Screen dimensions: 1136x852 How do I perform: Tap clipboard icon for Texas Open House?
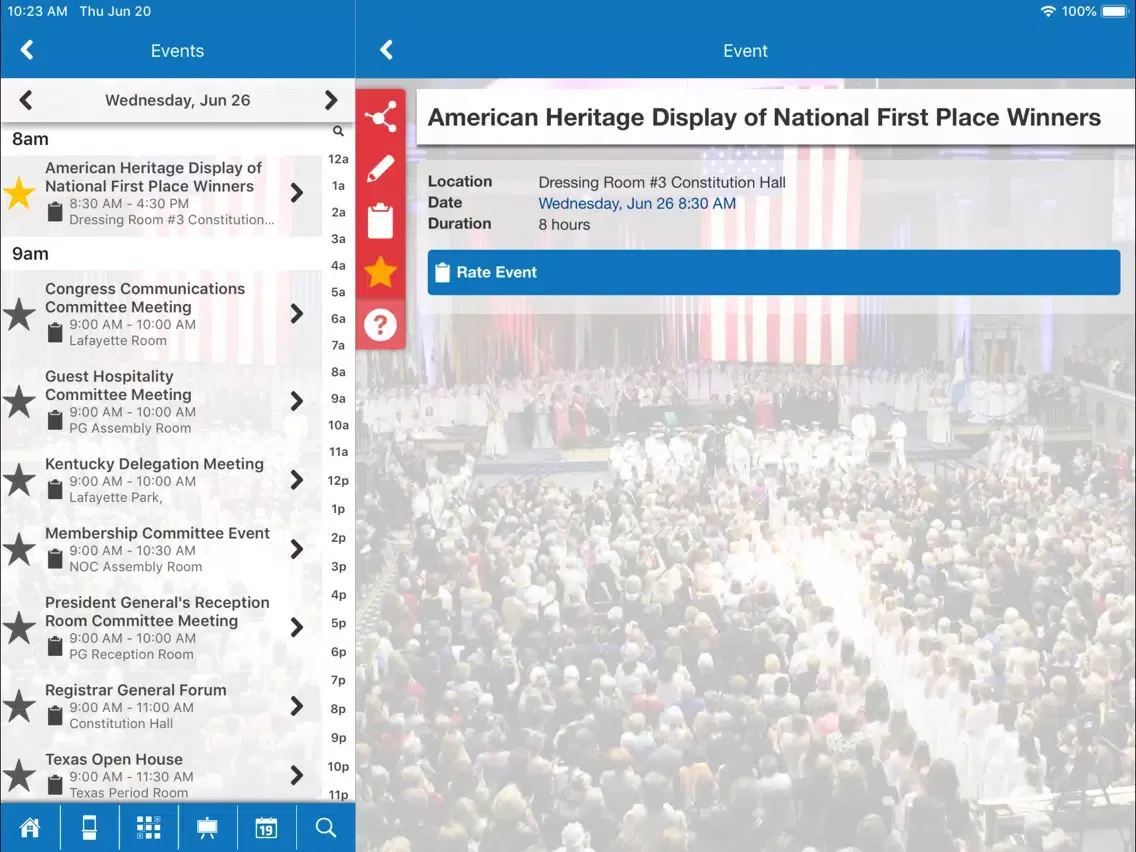click(55, 785)
